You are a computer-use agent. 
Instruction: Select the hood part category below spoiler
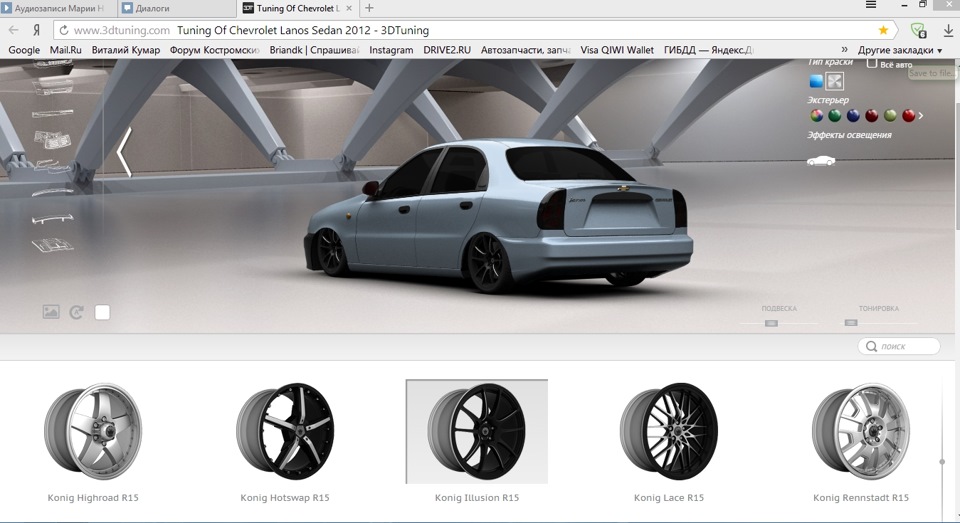[x=53, y=246]
